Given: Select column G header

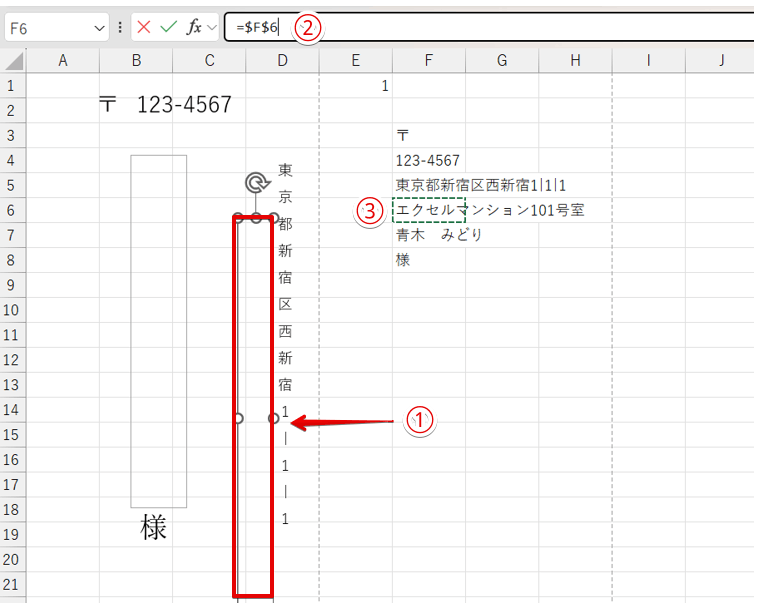Looking at the screenshot, I should point(502,61).
